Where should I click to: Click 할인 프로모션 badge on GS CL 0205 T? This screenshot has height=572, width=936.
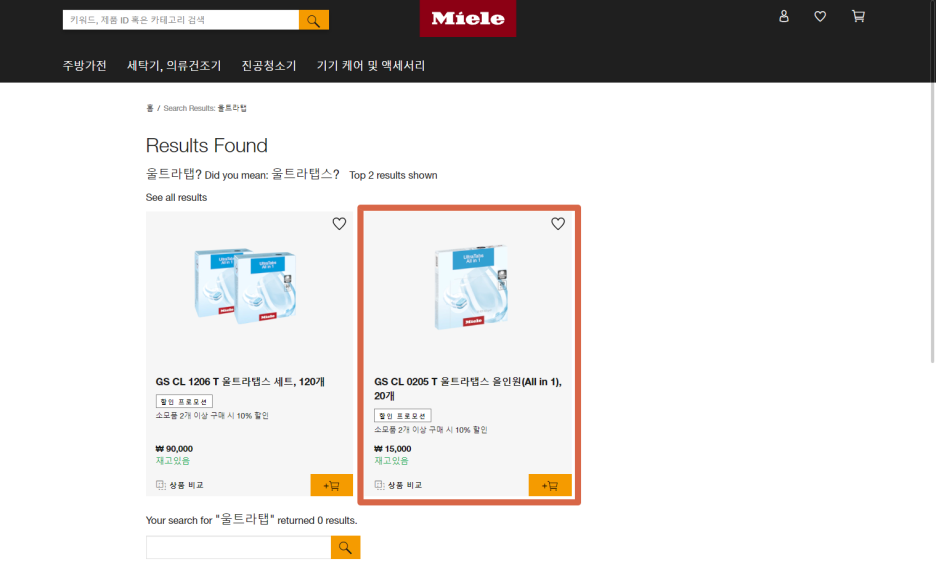point(402,416)
